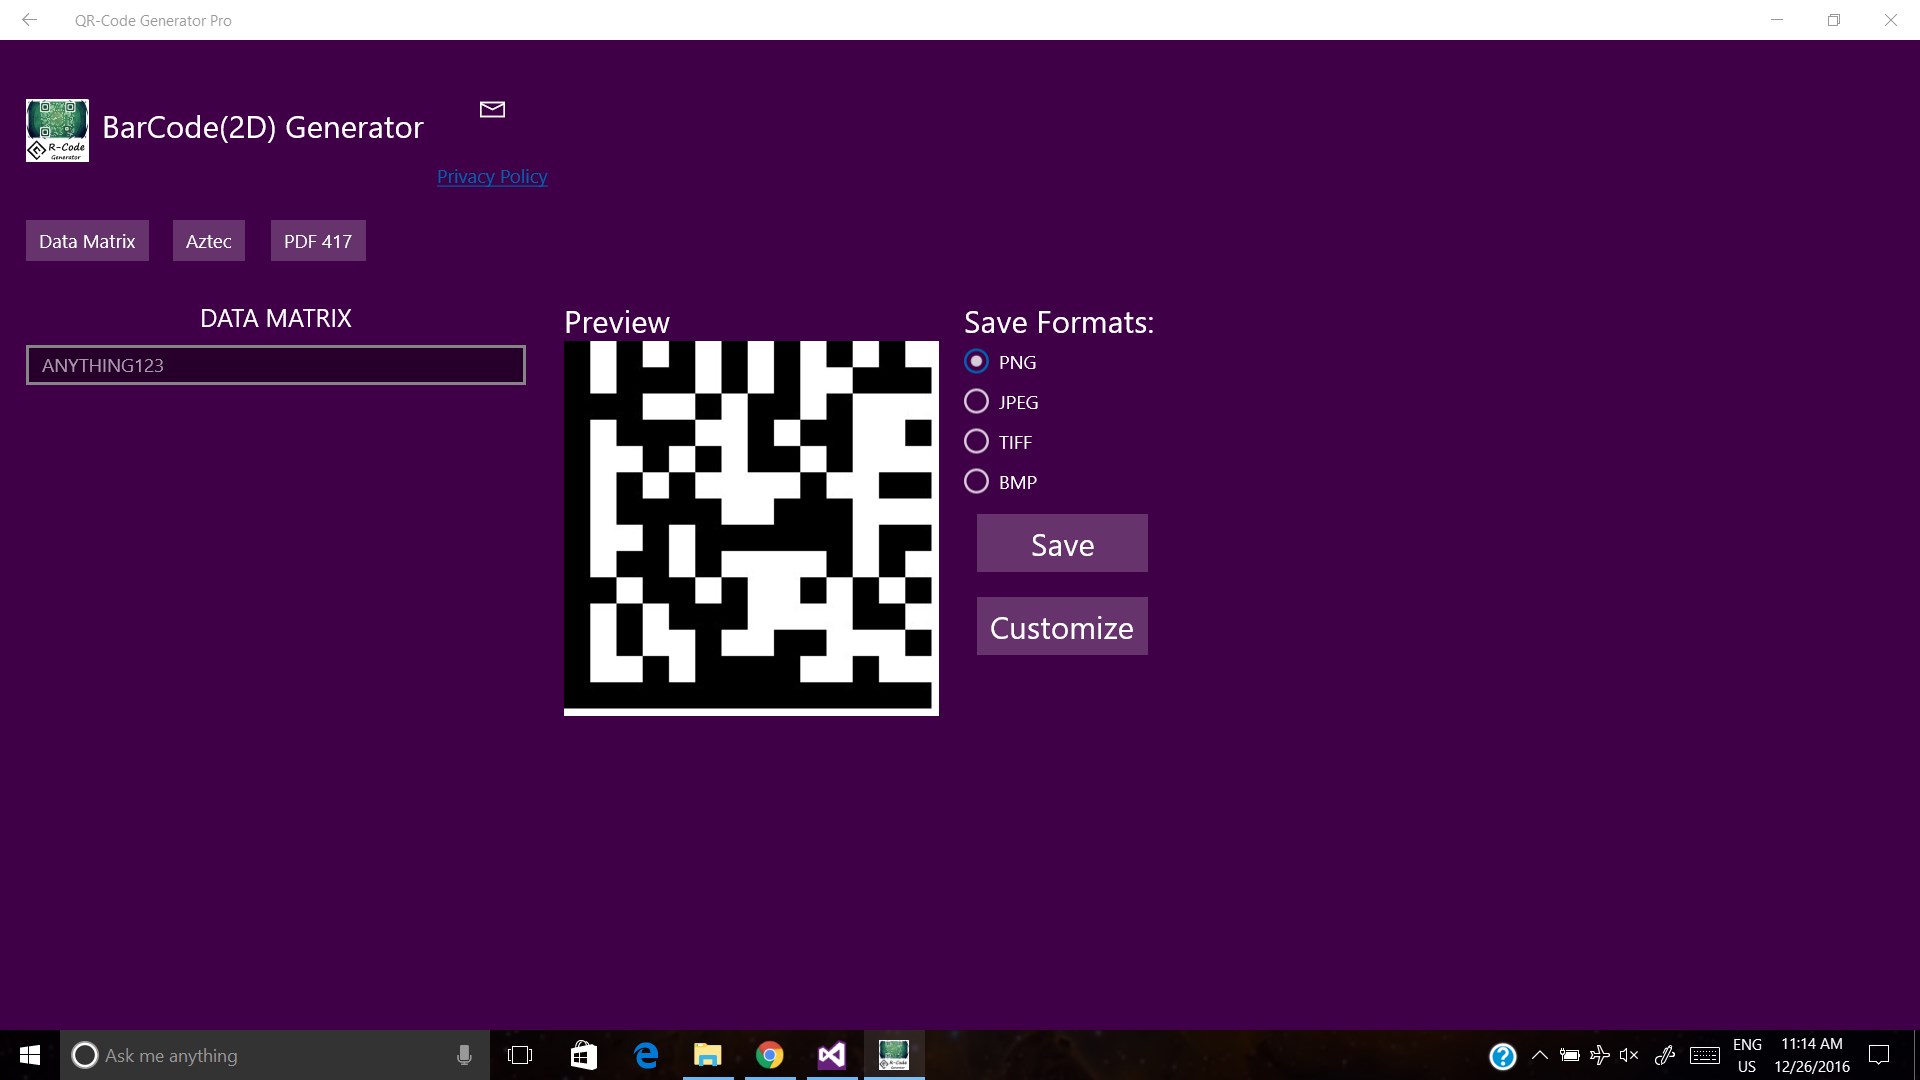The height and width of the screenshot is (1080, 1920).
Task: Click the ANYTHING123 text input field
Action: pos(276,365)
